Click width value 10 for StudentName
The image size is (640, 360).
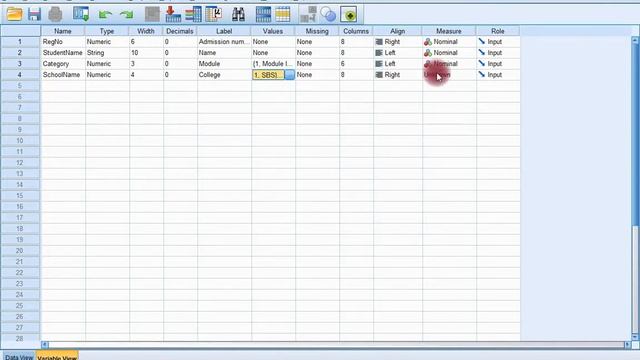coord(146,53)
